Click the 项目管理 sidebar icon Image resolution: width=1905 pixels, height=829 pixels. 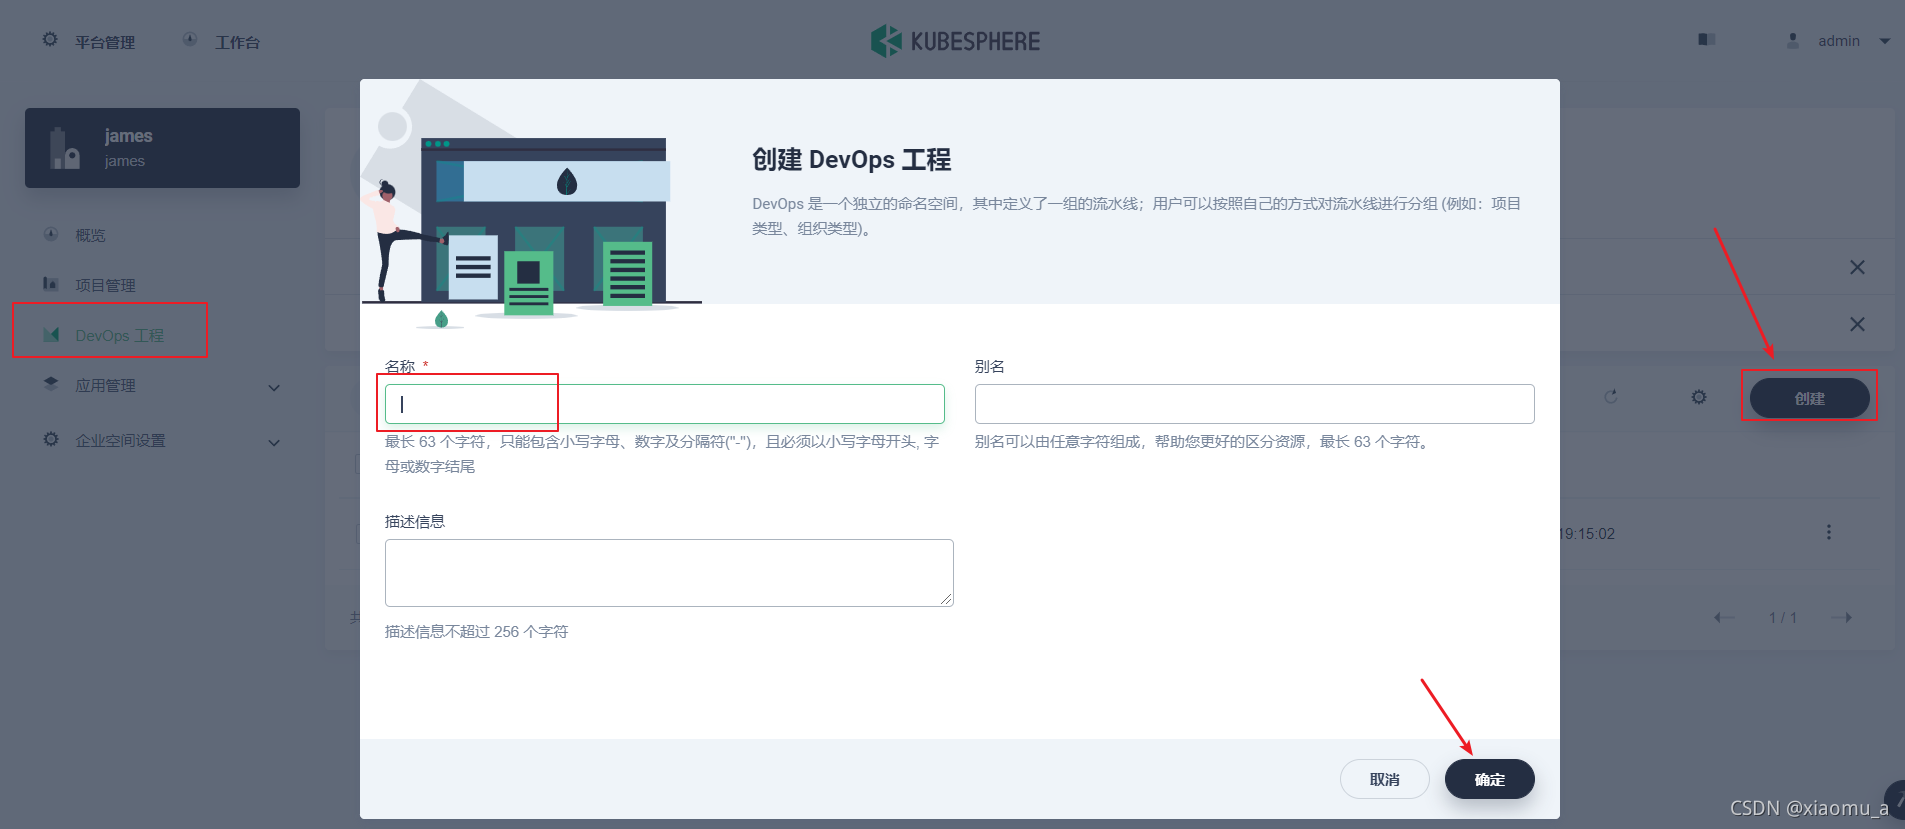coord(51,284)
